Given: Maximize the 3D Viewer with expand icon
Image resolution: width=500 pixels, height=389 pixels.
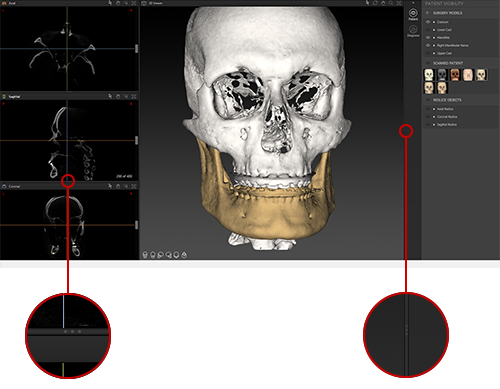Looking at the screenshot, I should (399, 3).
